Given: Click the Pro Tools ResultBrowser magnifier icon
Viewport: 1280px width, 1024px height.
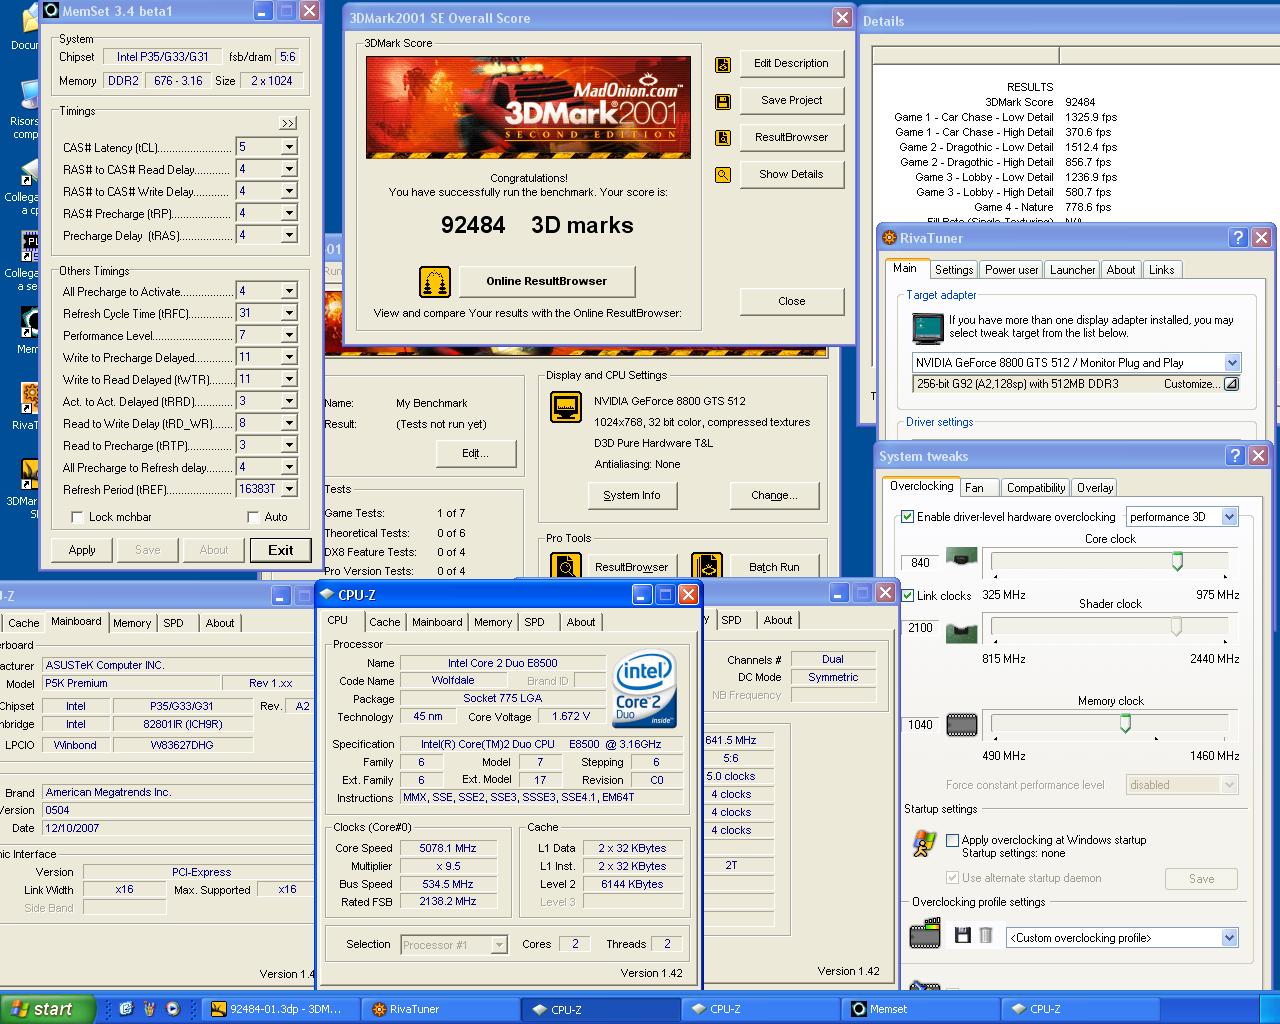Looking at the screenshot, I should [x=566, y=567].
